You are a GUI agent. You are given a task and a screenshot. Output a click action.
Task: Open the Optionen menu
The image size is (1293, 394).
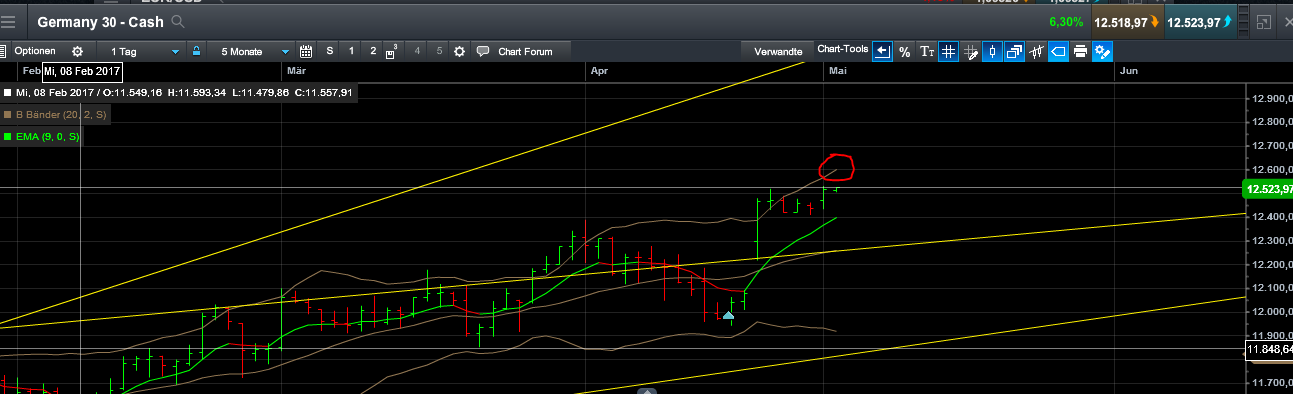(35, 51)
